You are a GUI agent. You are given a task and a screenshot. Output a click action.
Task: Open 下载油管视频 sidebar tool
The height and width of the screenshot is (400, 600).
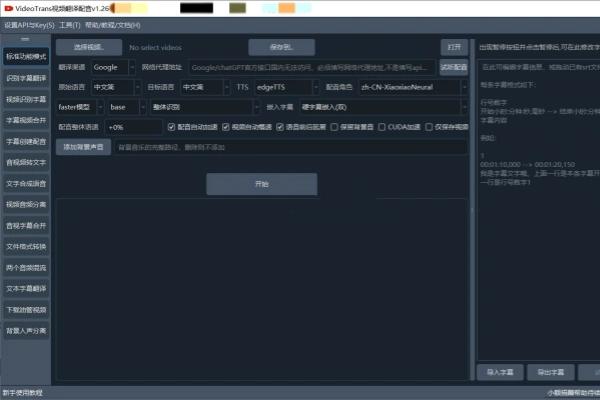(25, 309)
